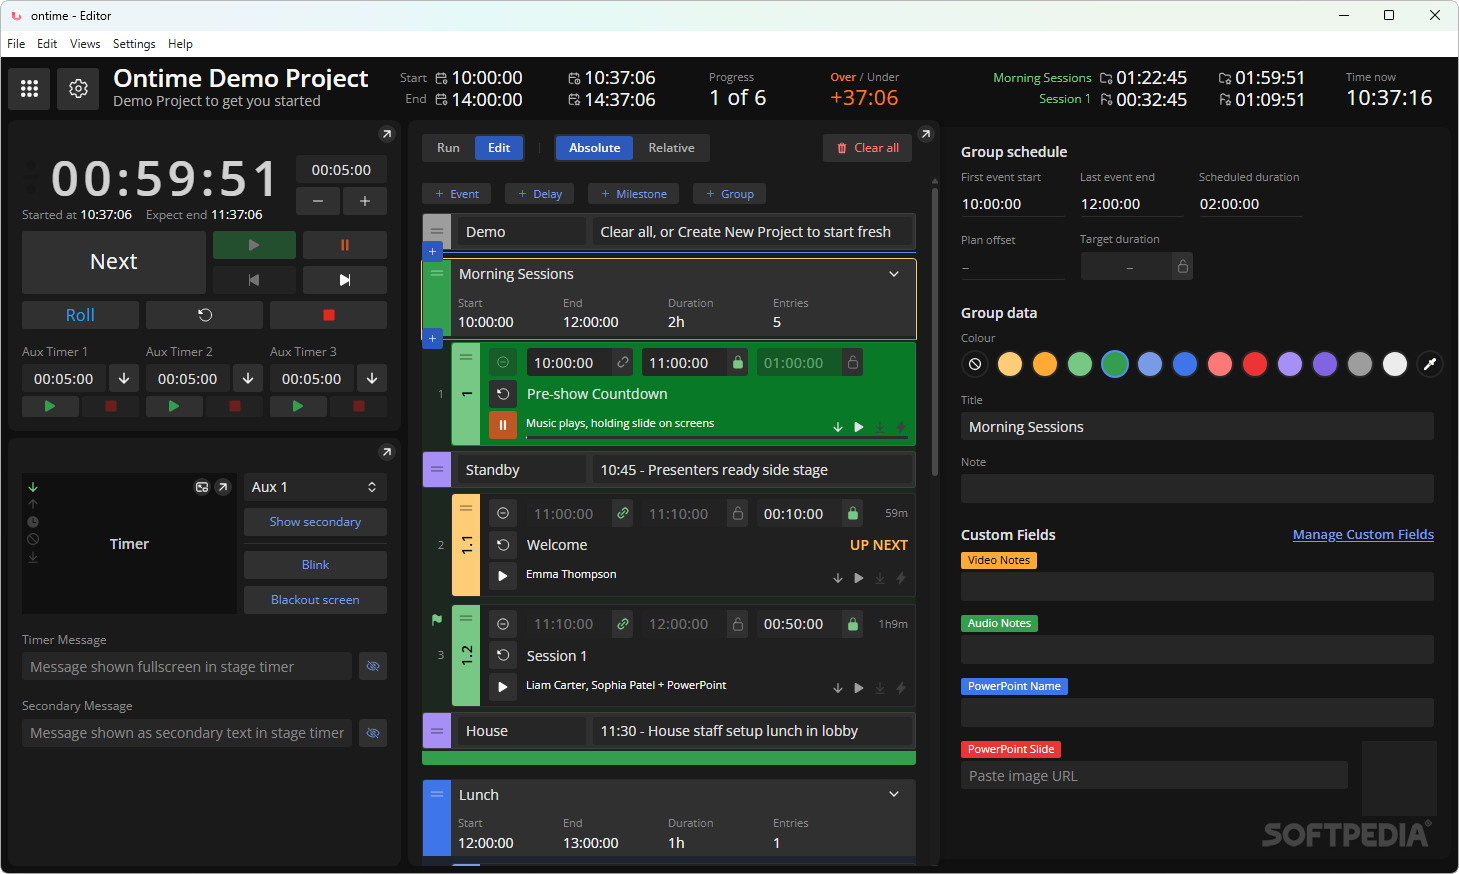Pop out the timer control panel
This screenshot has width=1459, height=874.
pyautogui.click(x=386, y=134)
